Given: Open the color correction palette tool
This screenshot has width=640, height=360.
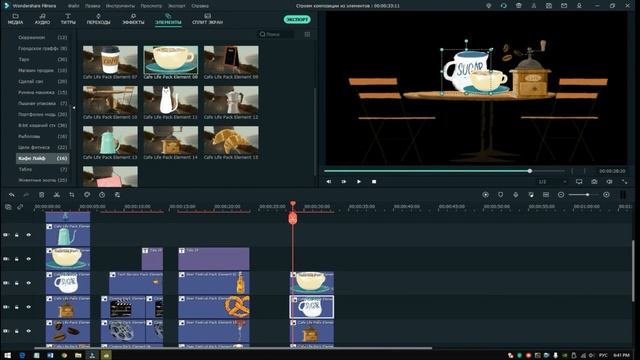Looking at the screenshot, I should pos(87,195).
